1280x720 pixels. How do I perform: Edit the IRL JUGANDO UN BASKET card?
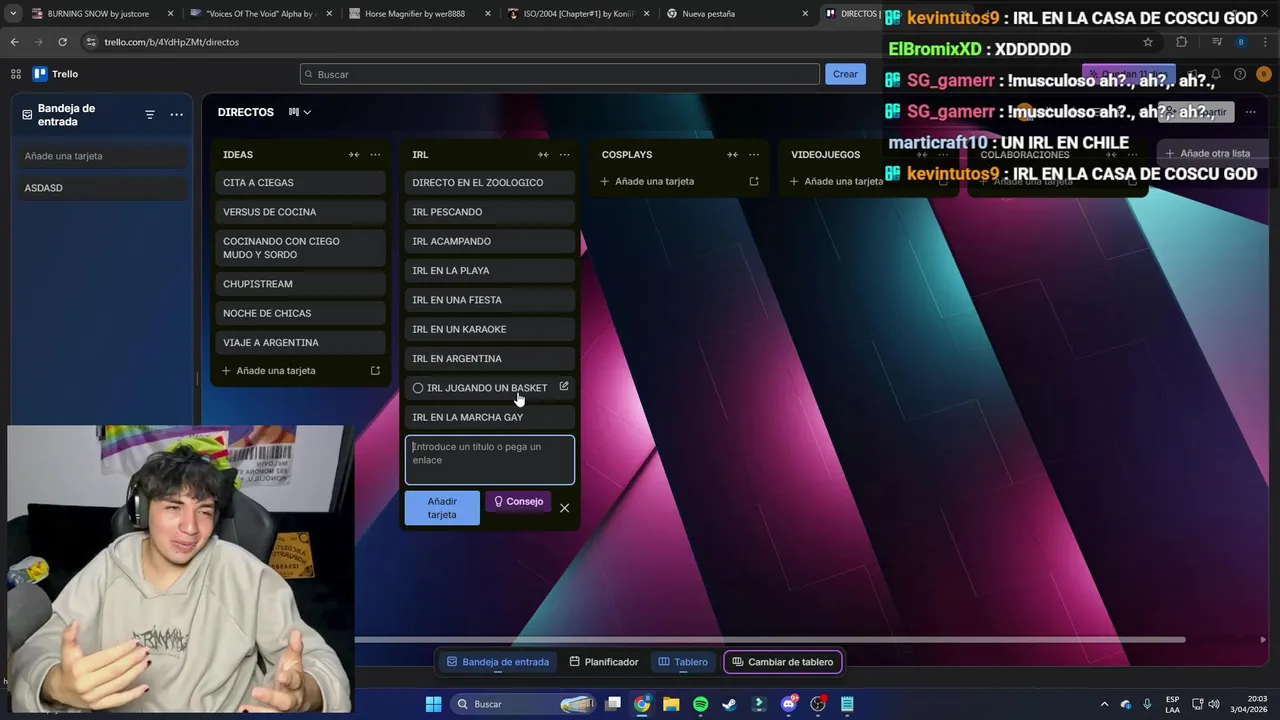564,387
